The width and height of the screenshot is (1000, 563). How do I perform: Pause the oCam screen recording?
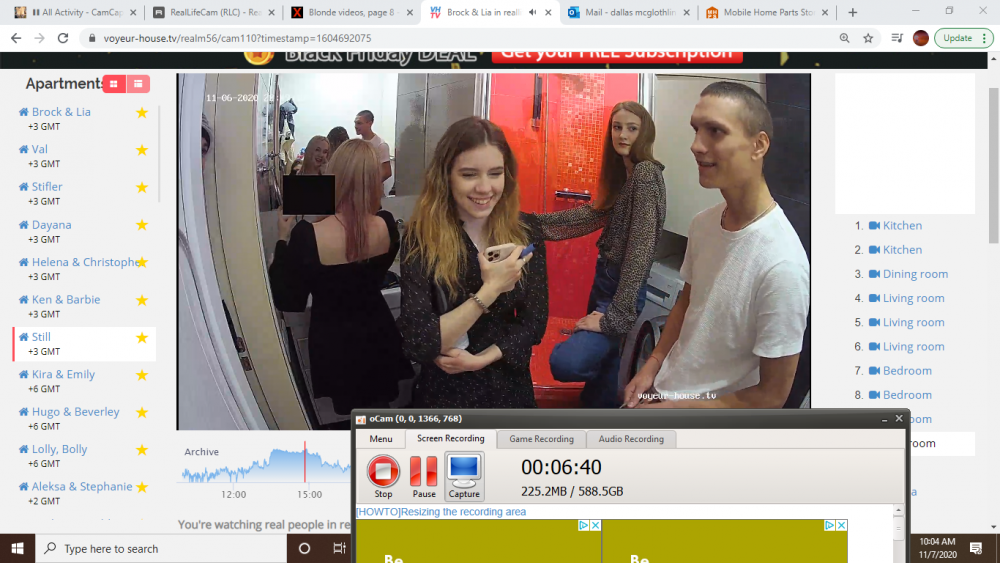pyautogui.click(x=424, y=475)
